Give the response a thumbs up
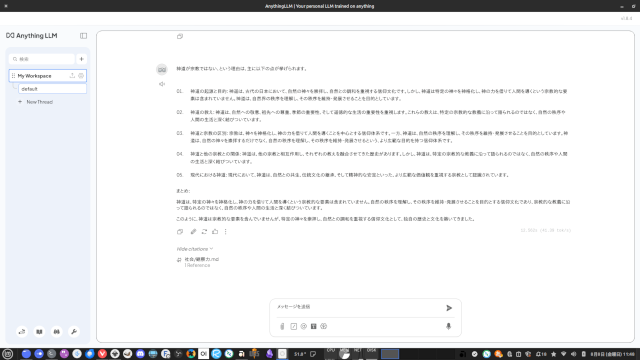The height and width of the screenshot is (360, 640). pyautogui.click(x=215, y=232)
